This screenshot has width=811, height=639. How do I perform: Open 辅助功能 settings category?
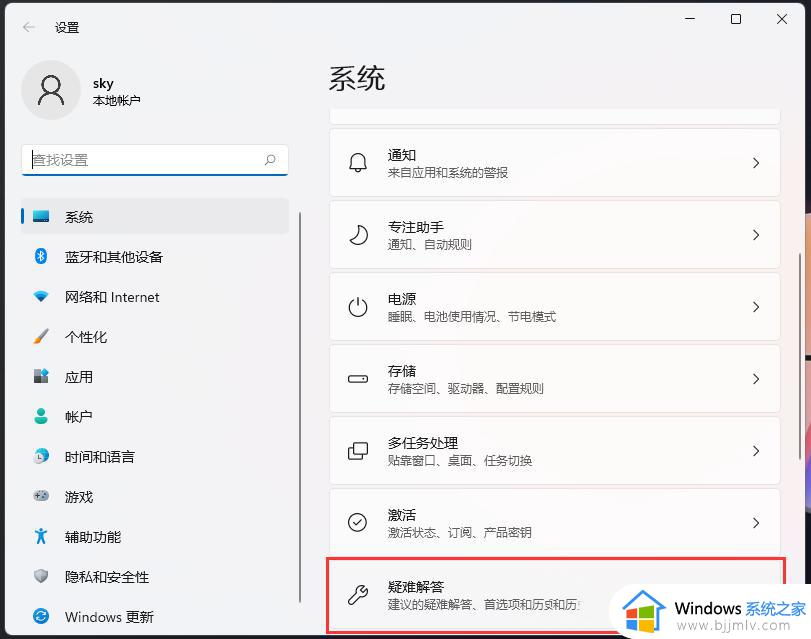coord(155,536)
